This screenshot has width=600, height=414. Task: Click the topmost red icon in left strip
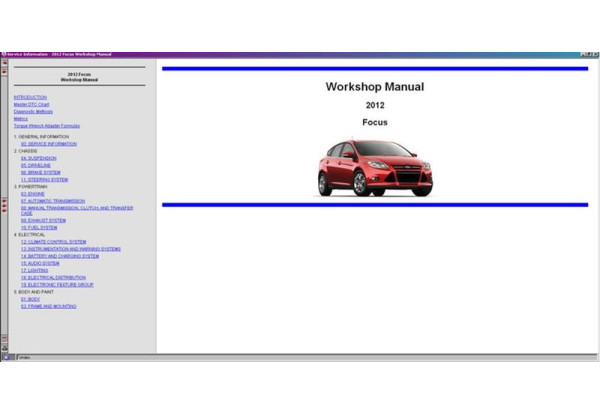(4, 63)
